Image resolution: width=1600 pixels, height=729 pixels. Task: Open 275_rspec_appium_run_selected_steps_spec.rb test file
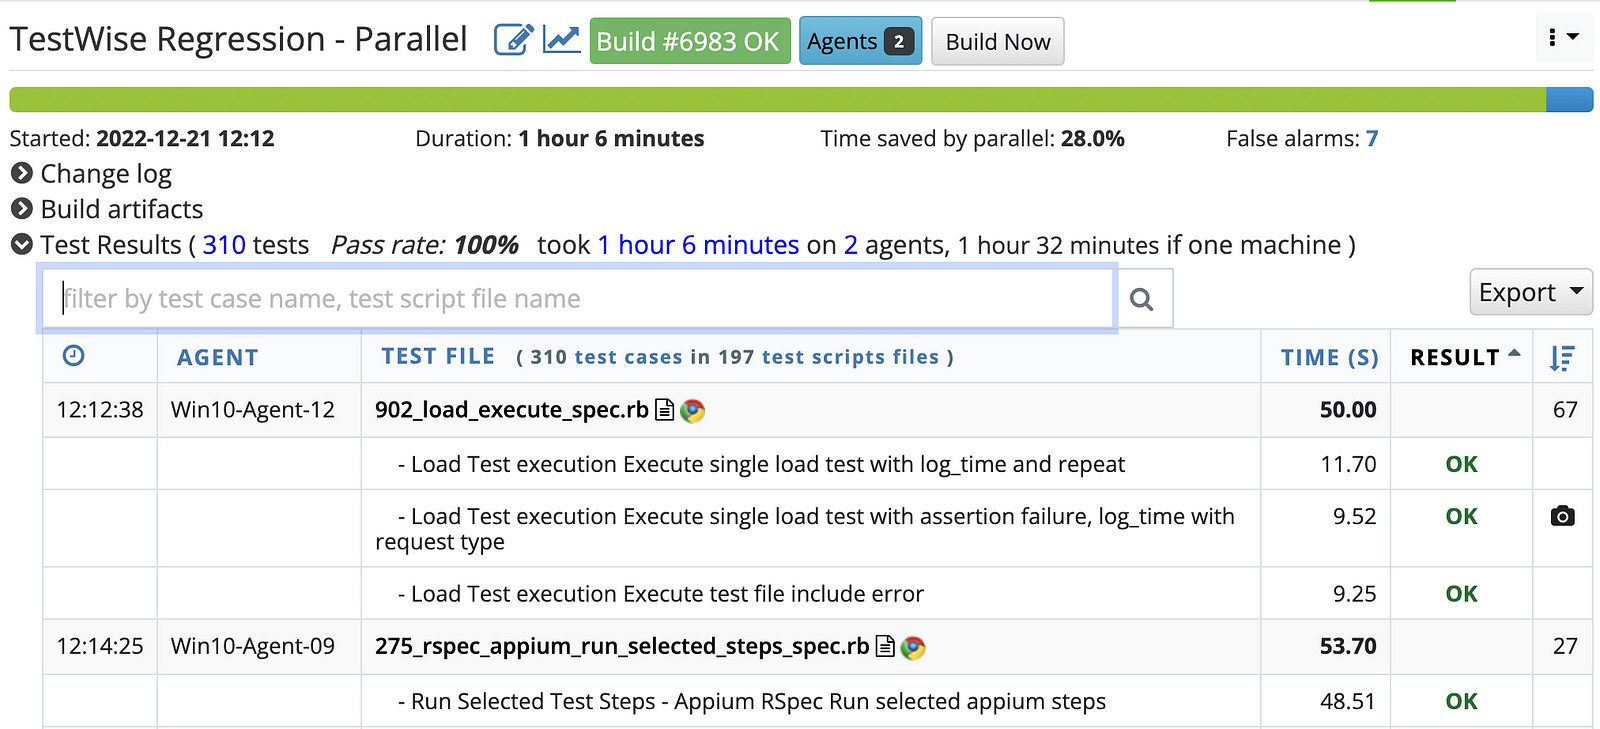[622, 647]
